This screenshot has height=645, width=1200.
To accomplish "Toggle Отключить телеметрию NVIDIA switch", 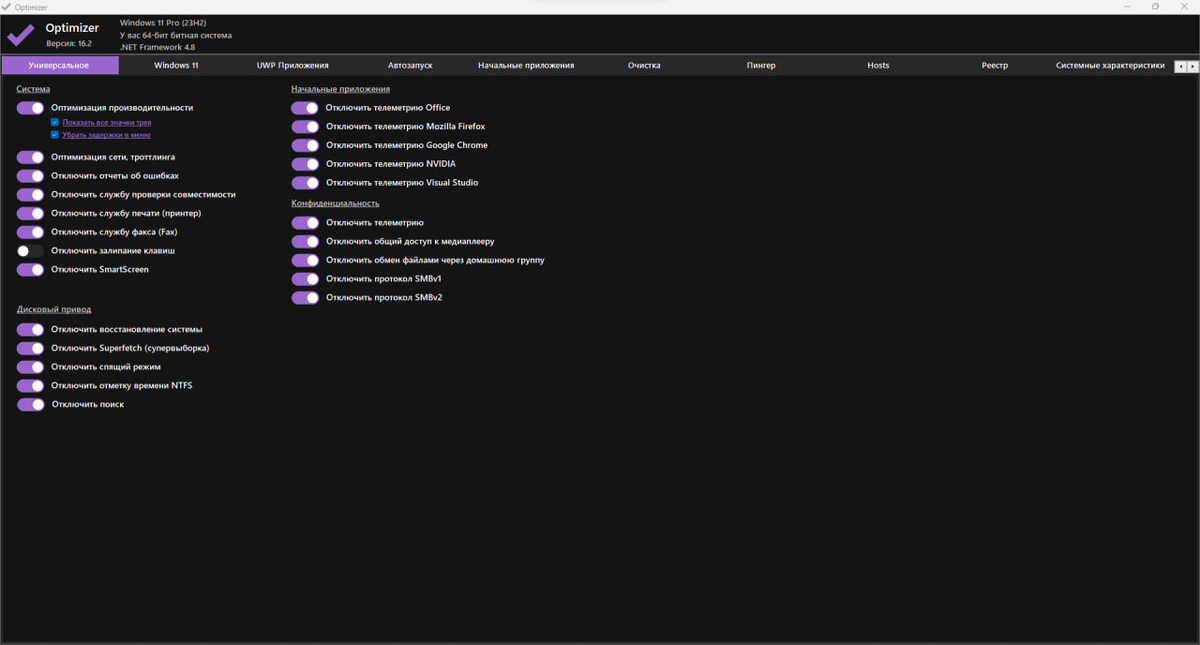I will point(305,164).
